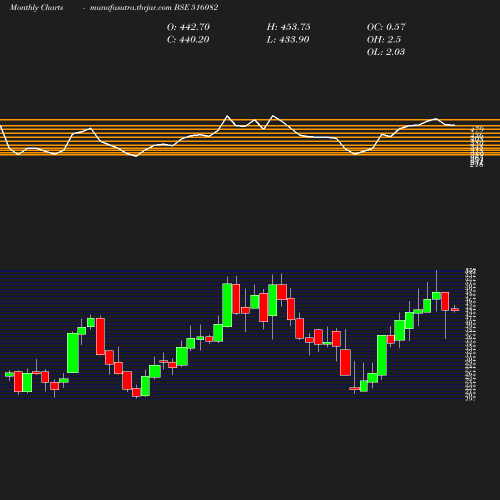The height and width of the screenshot is (500, 500).
Task: Click the close value "C: 440.20"
Action: click(188, 40)
